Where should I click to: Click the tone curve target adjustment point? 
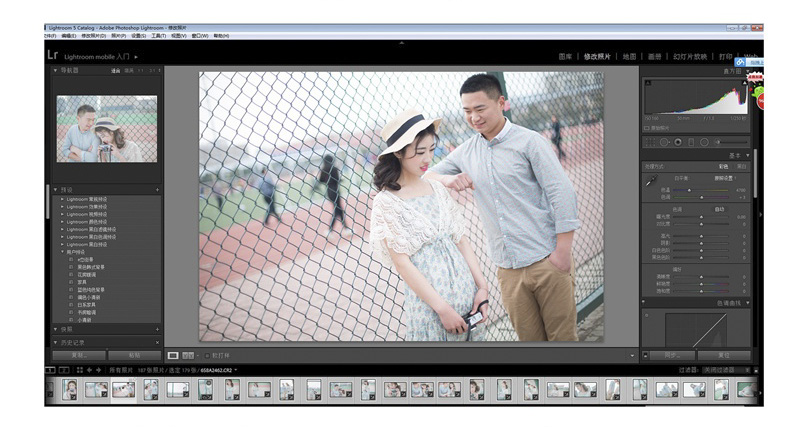pos(647,315)
